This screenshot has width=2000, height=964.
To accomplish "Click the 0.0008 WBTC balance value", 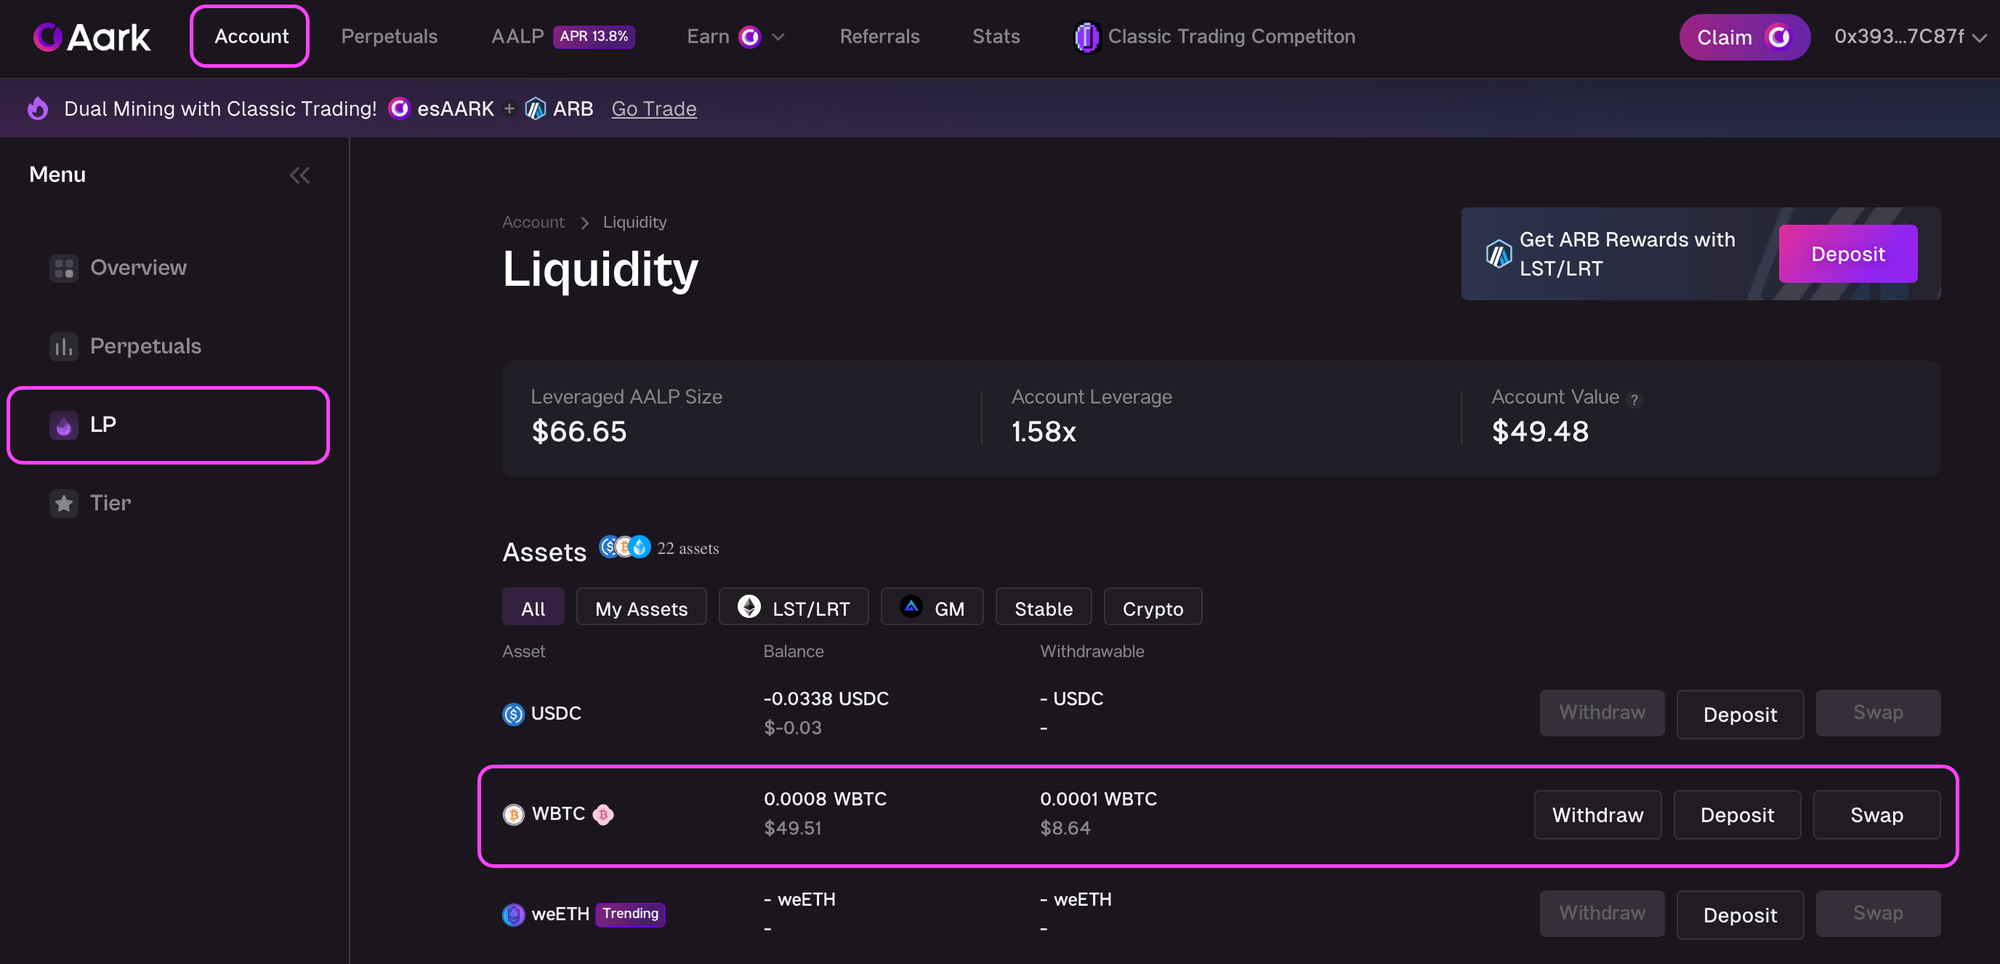I will tap(825, 799).
